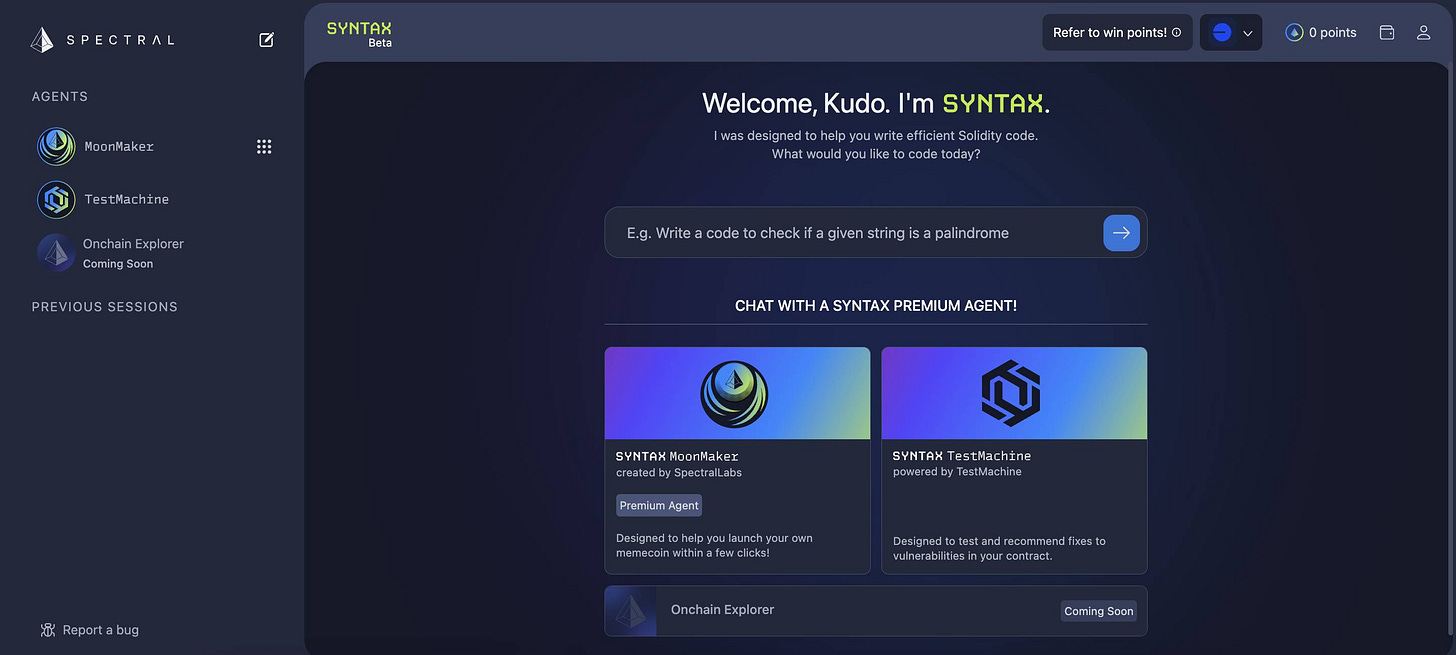Click the points token icon
This screenshot has height=655, width=1456.
coord(1294,32)
